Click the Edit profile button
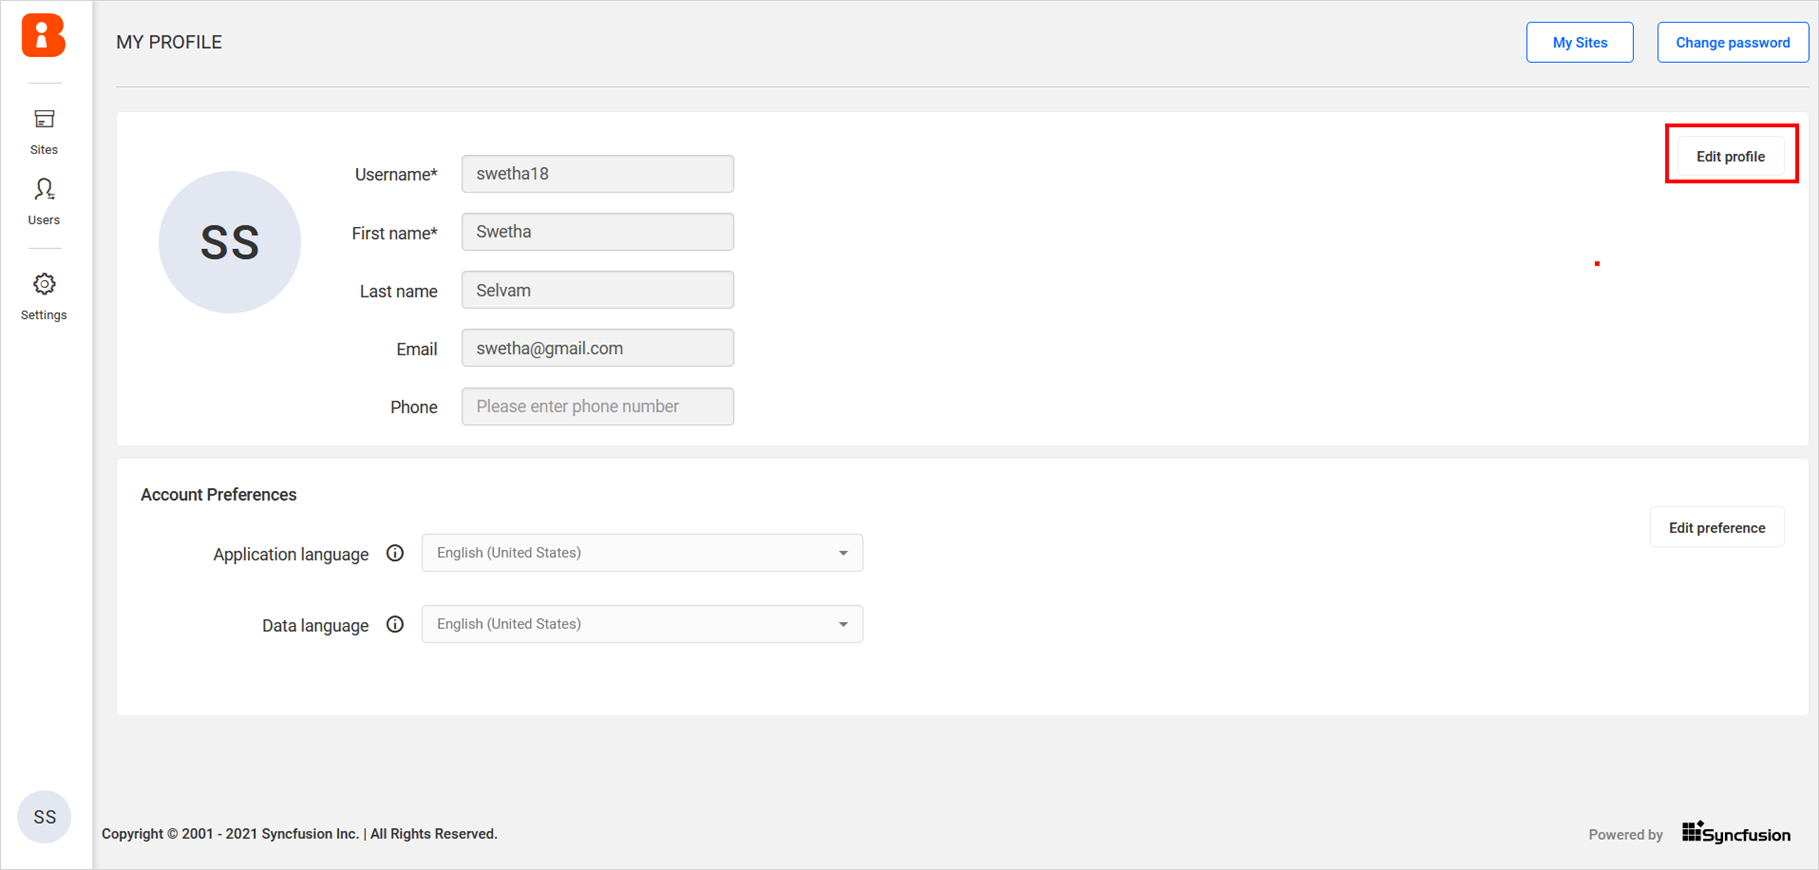 [1730, 156]
